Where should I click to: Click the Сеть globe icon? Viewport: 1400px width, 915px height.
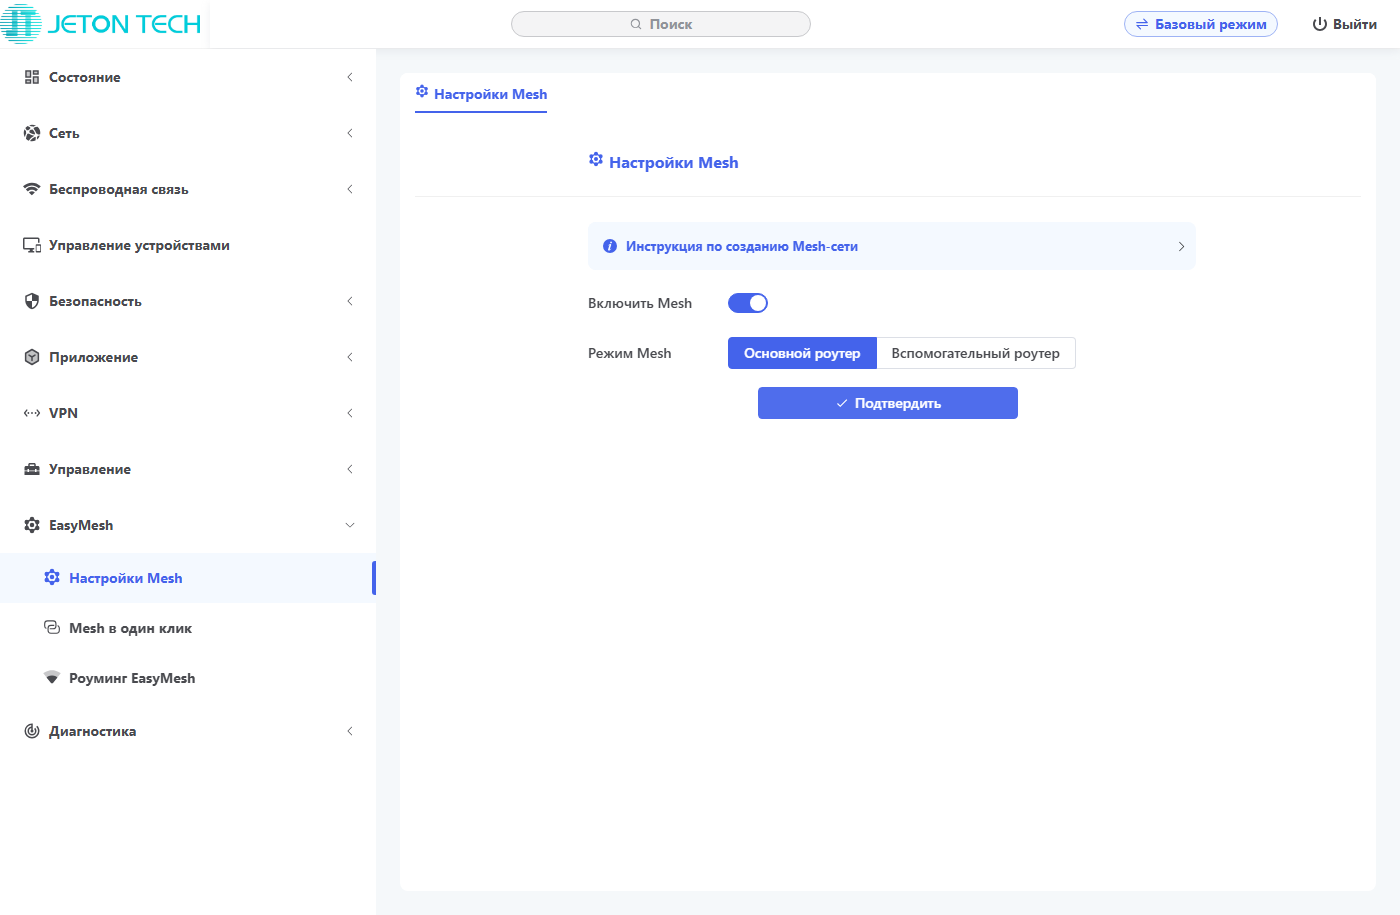[32, 133]
